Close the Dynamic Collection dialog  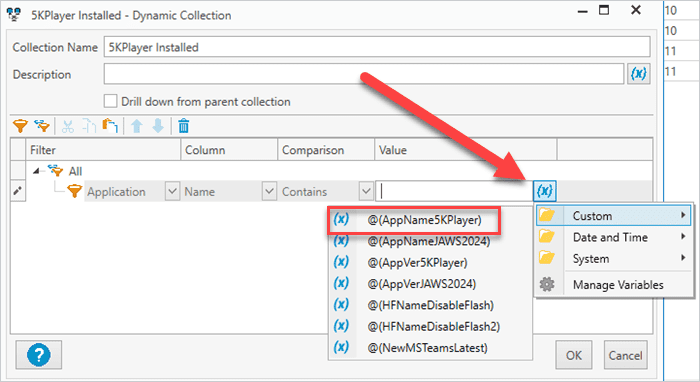tap(636, 10)
